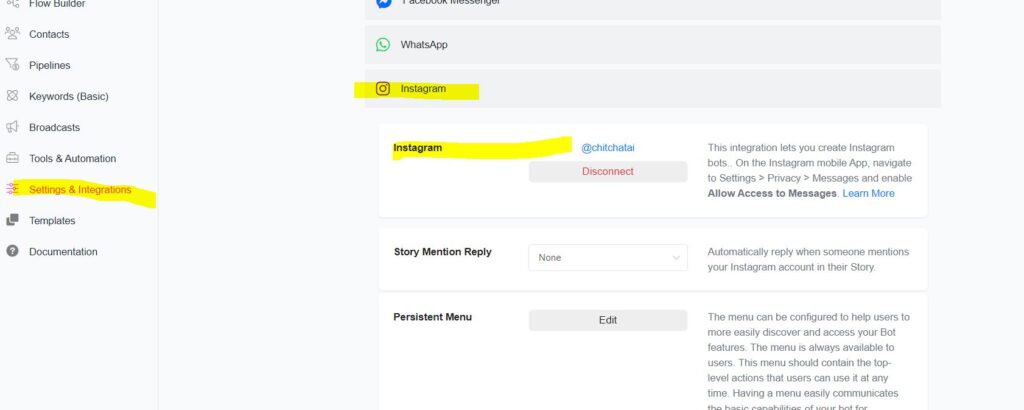Click the 'Allow Access to Messages' text
Screen dimensions: 1024x410
click(x=772, y=193)
